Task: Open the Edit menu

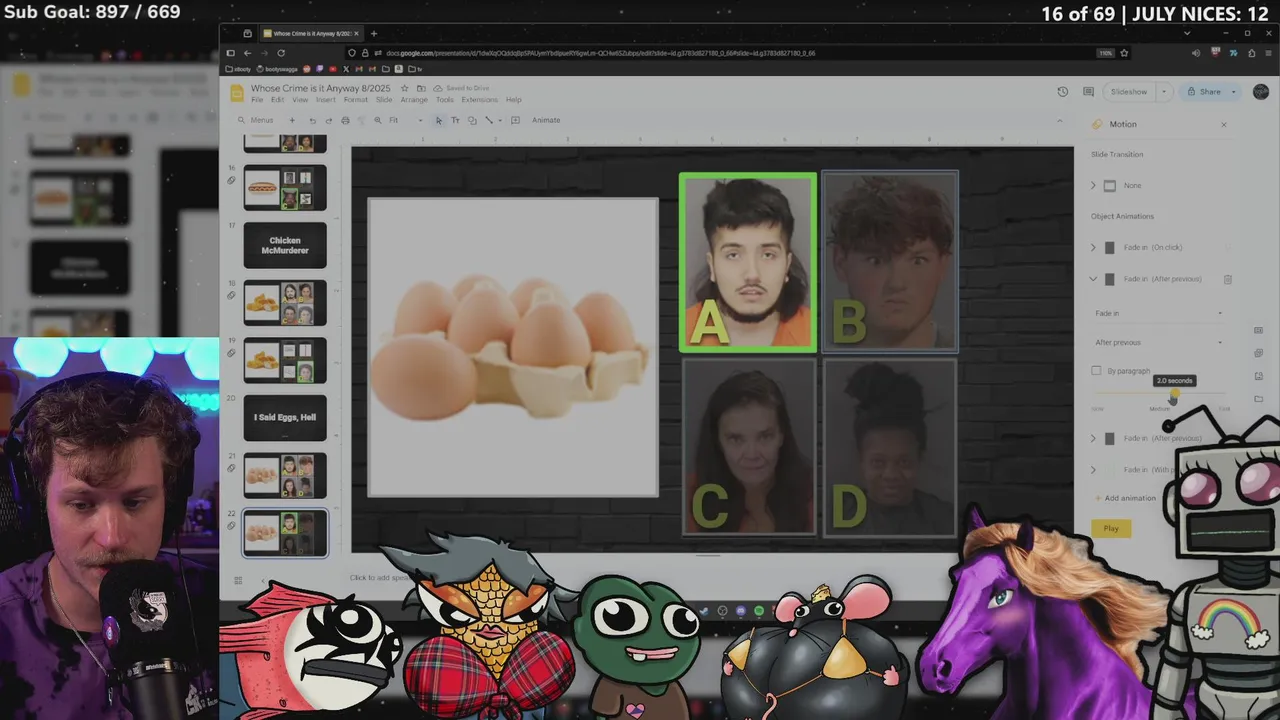Action: [x=277, y=100]
